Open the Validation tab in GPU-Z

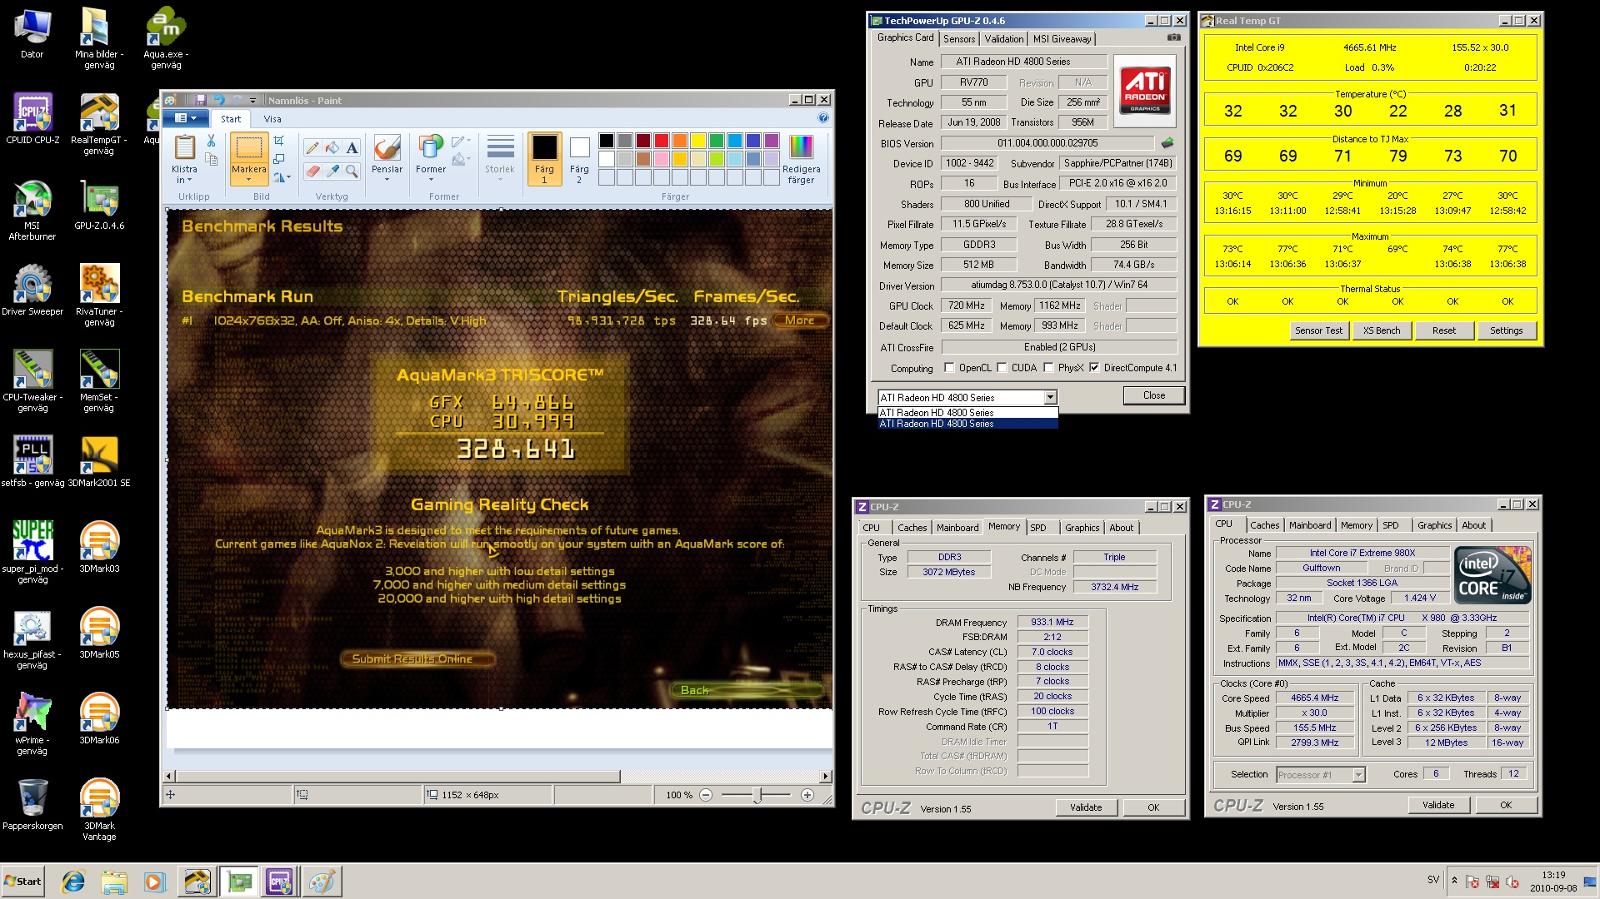click(1003, 39)
